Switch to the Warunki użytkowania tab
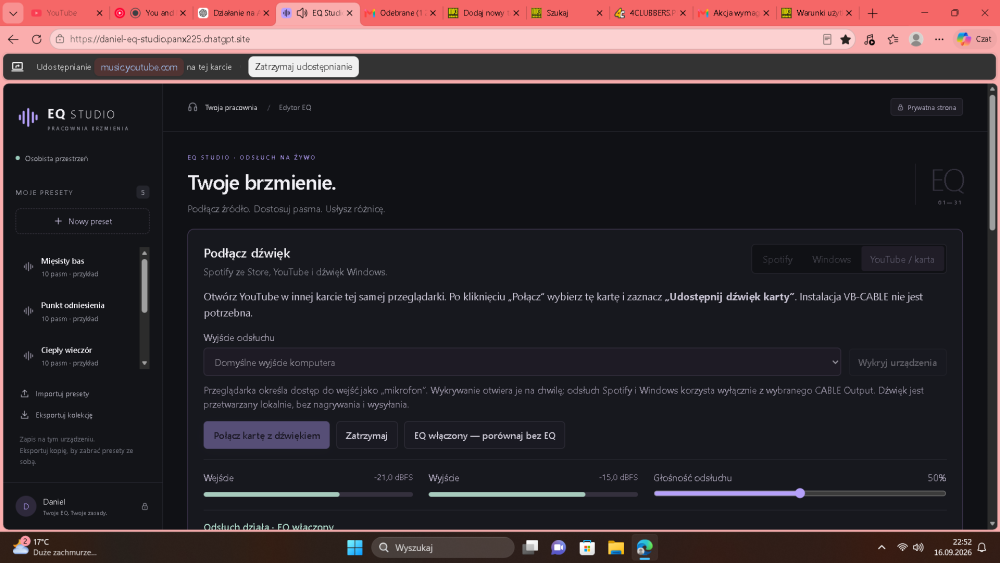 pyautogui.click(x=817, y=13)
